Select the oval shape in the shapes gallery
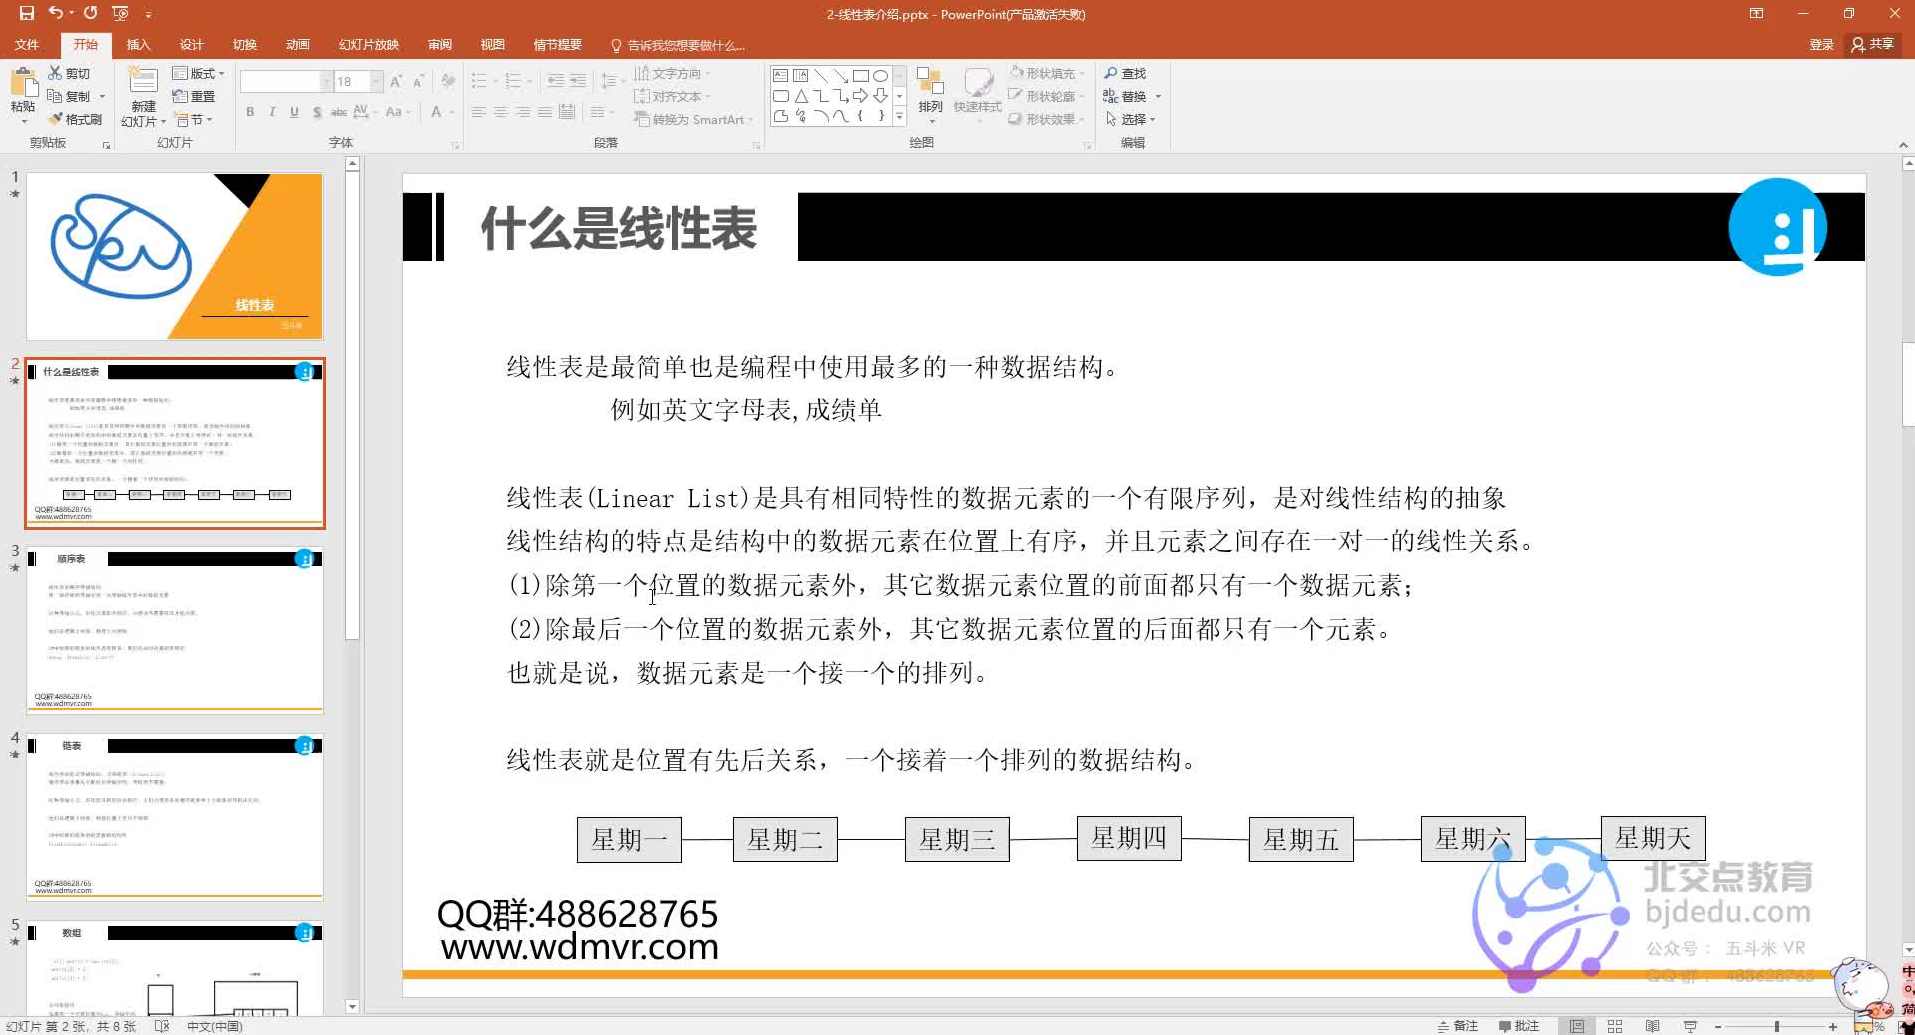The width and height of the screenshot is (1915, 1035). tap(879, 74)
